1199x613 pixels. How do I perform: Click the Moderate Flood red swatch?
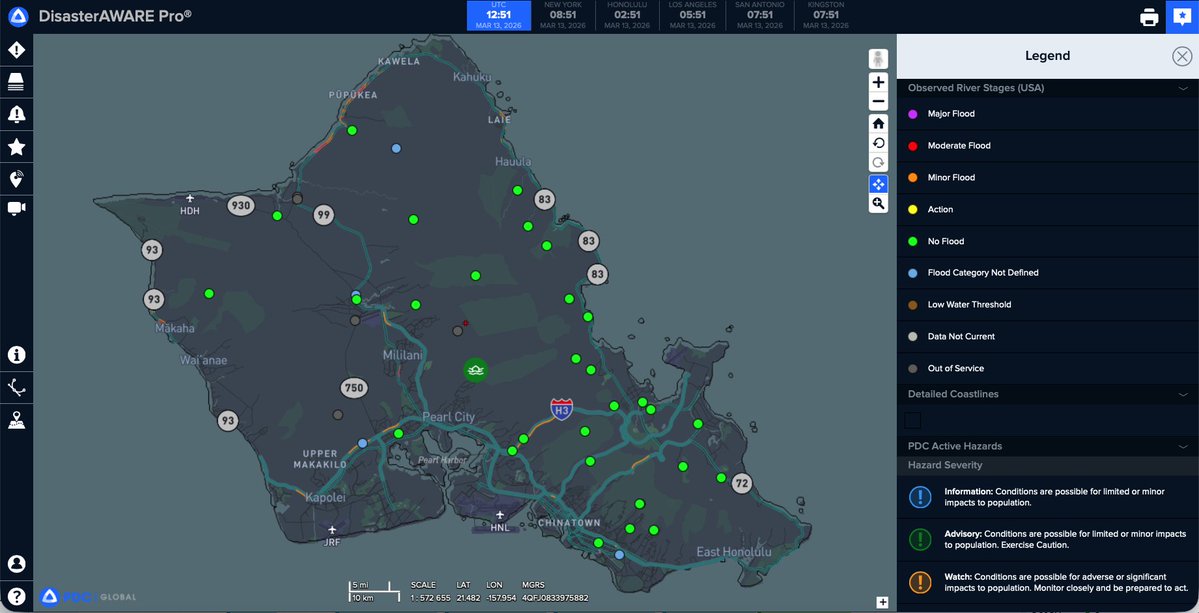(912, 146)
